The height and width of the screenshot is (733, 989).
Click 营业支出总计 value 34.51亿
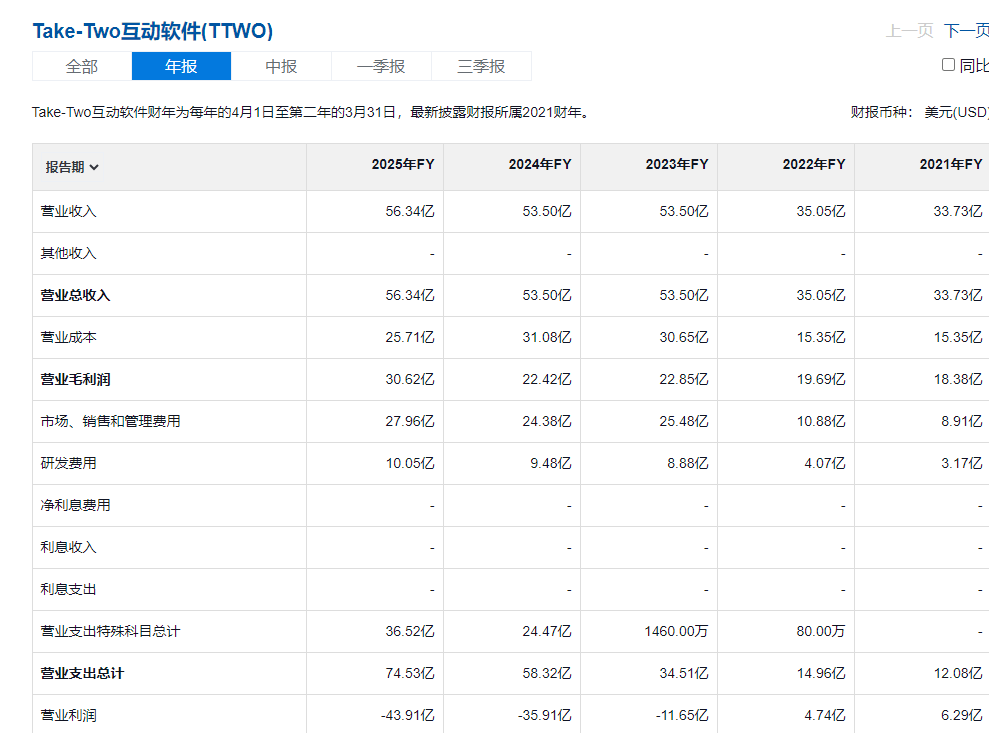684,673
